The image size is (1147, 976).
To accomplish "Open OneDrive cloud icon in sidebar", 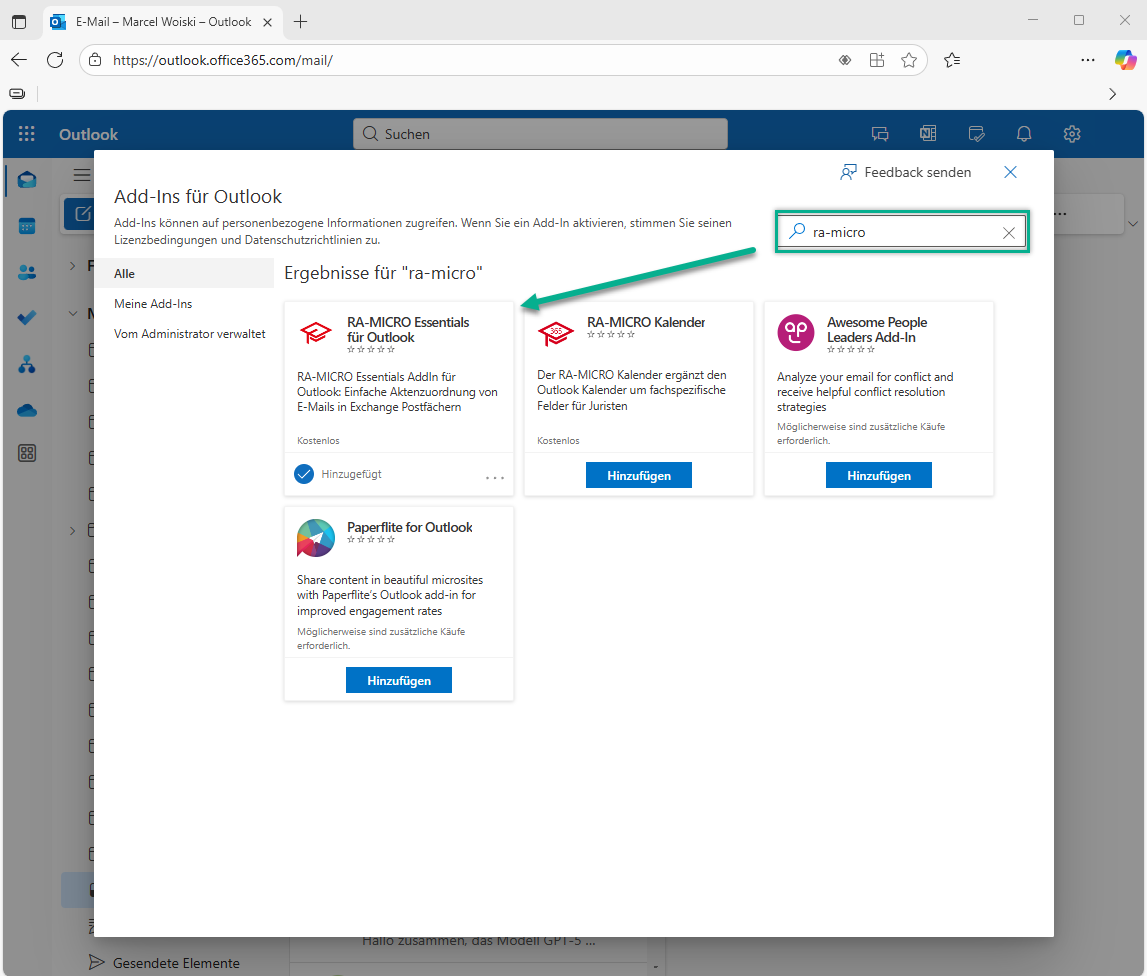I will [27, 410].
